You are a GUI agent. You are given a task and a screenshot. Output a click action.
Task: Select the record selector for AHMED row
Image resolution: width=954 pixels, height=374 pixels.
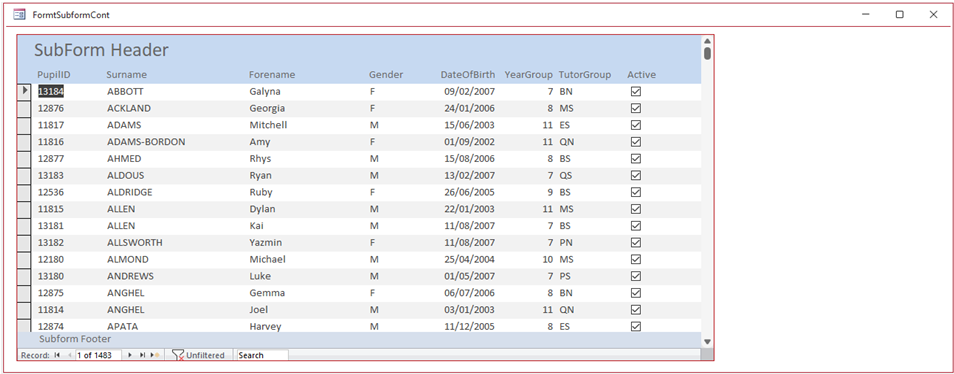(x=24, y=159)
